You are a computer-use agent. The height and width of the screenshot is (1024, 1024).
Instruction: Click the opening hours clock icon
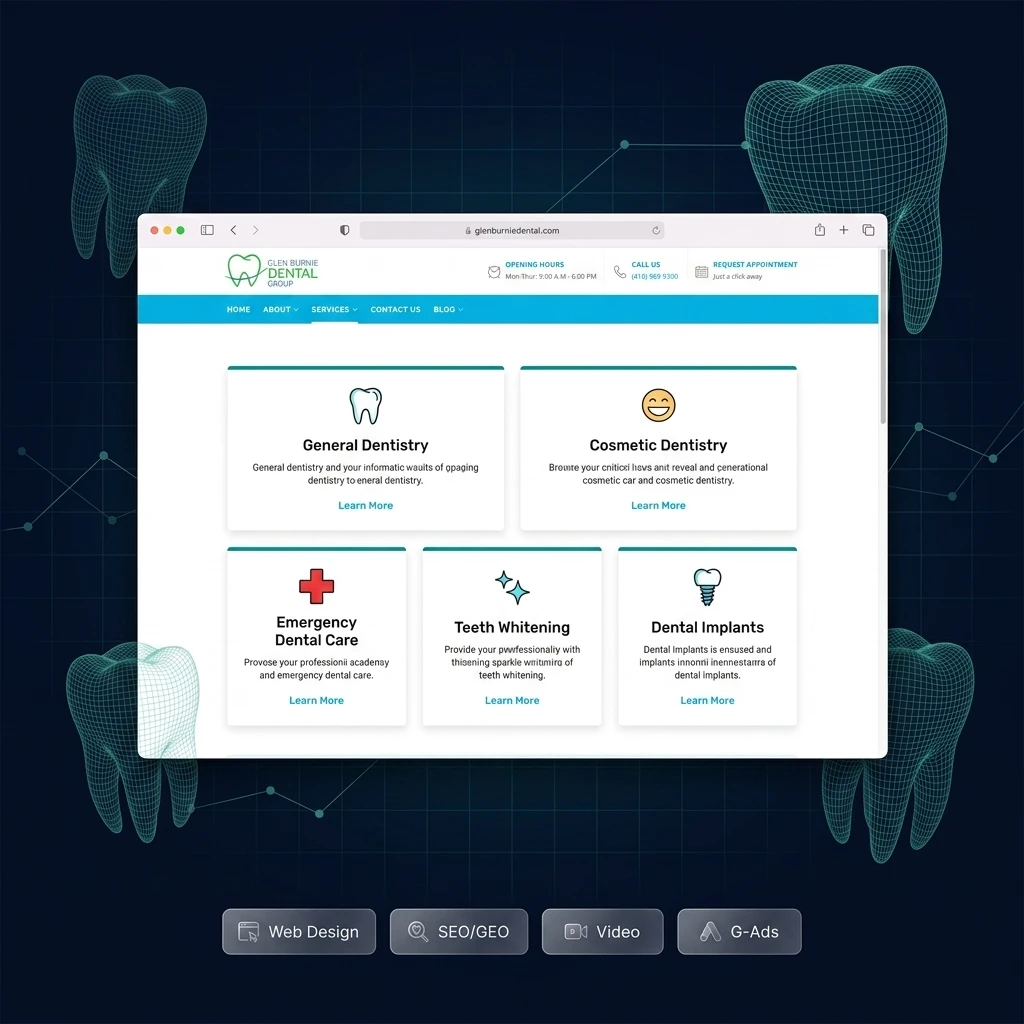click(x=494, y=272)
